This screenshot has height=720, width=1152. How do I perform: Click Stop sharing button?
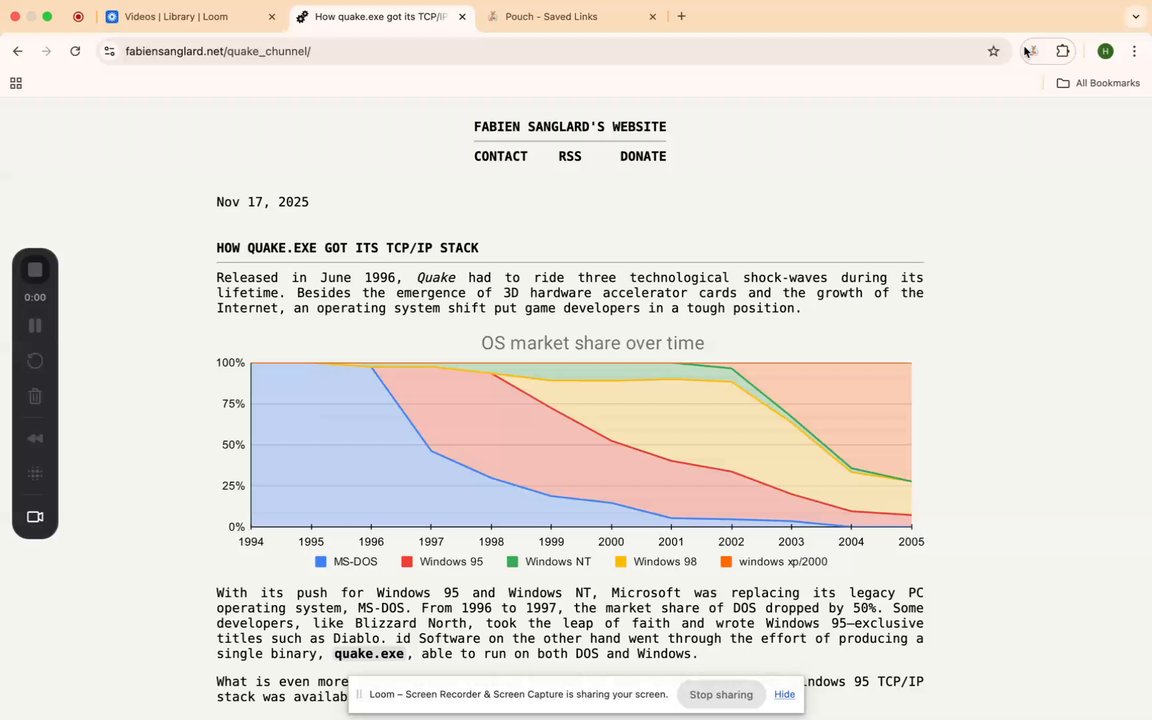[721, 694]
